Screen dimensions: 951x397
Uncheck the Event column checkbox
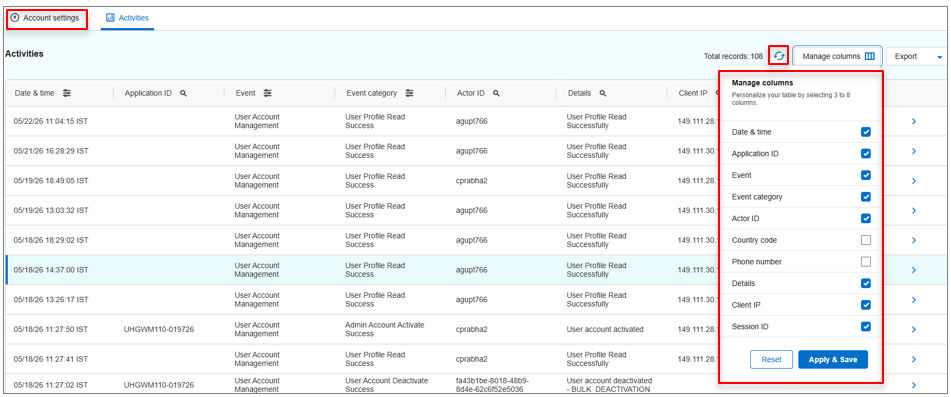866,175
